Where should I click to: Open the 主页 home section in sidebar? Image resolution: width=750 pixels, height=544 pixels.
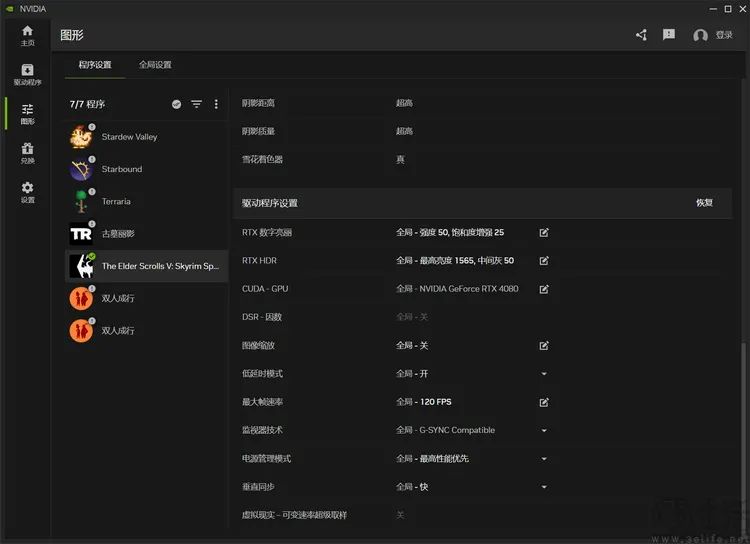tap(27, 35)
